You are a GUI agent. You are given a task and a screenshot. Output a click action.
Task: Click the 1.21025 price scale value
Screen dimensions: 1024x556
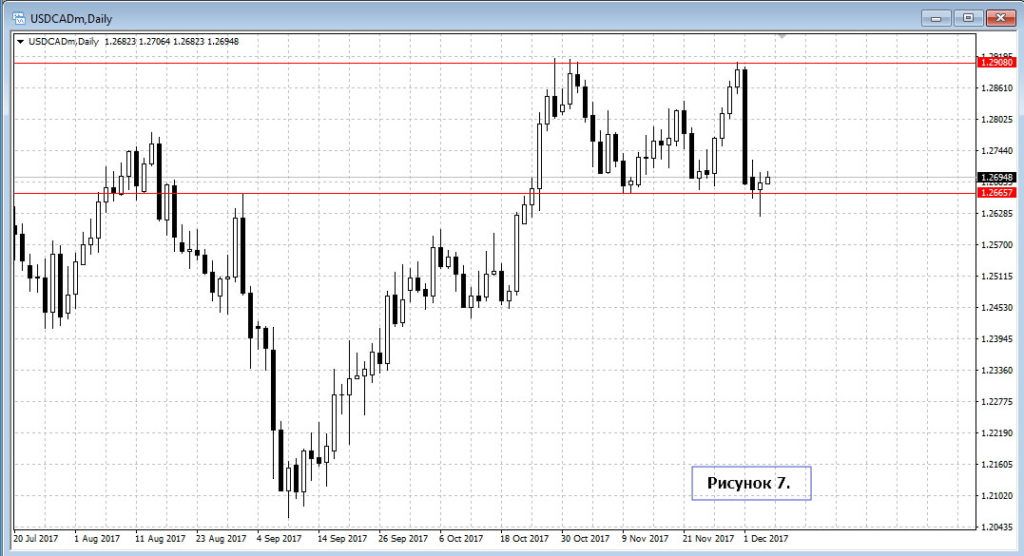coord(997,496)
